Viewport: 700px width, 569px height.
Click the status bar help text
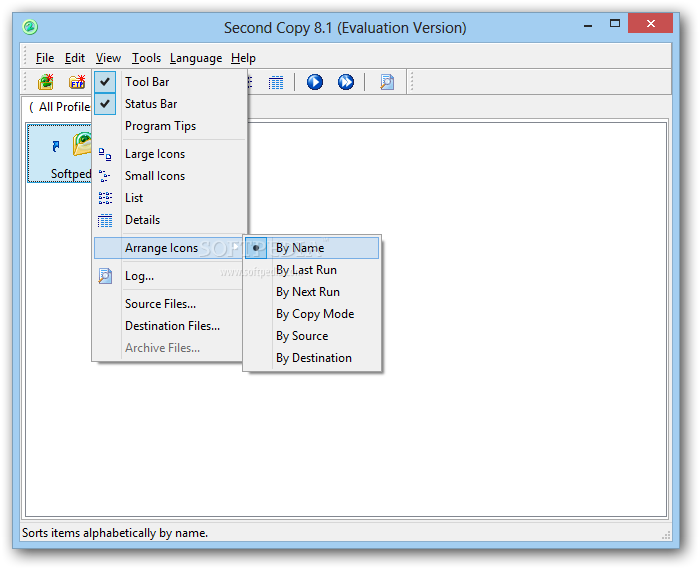pos(115,533)
